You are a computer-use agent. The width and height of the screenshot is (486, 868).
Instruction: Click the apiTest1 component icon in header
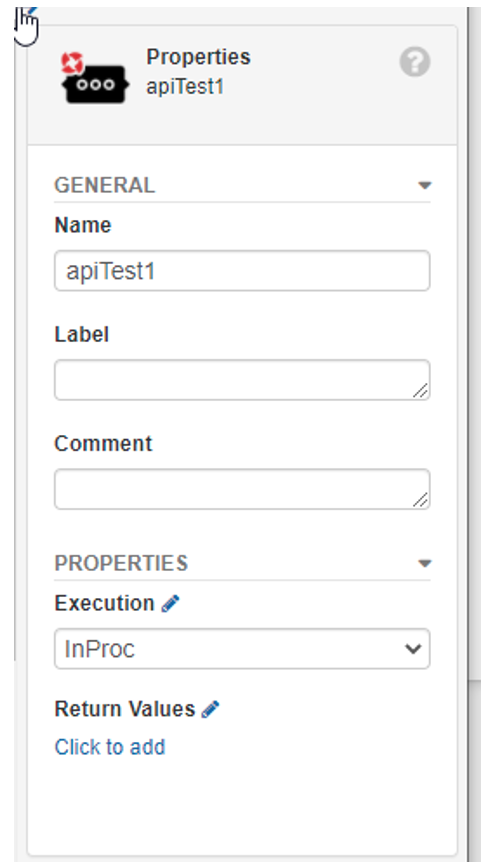click(x=96, y=79)
